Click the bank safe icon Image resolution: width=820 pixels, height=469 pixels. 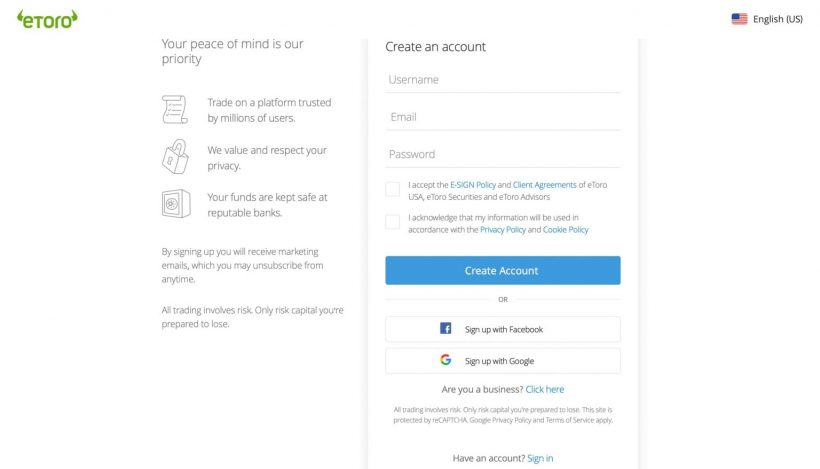tap(176, 203)
